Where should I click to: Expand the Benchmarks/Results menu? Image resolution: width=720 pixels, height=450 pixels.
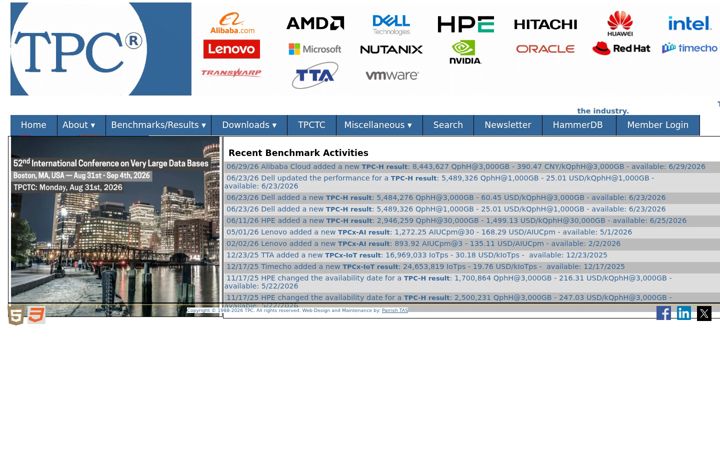158,125
